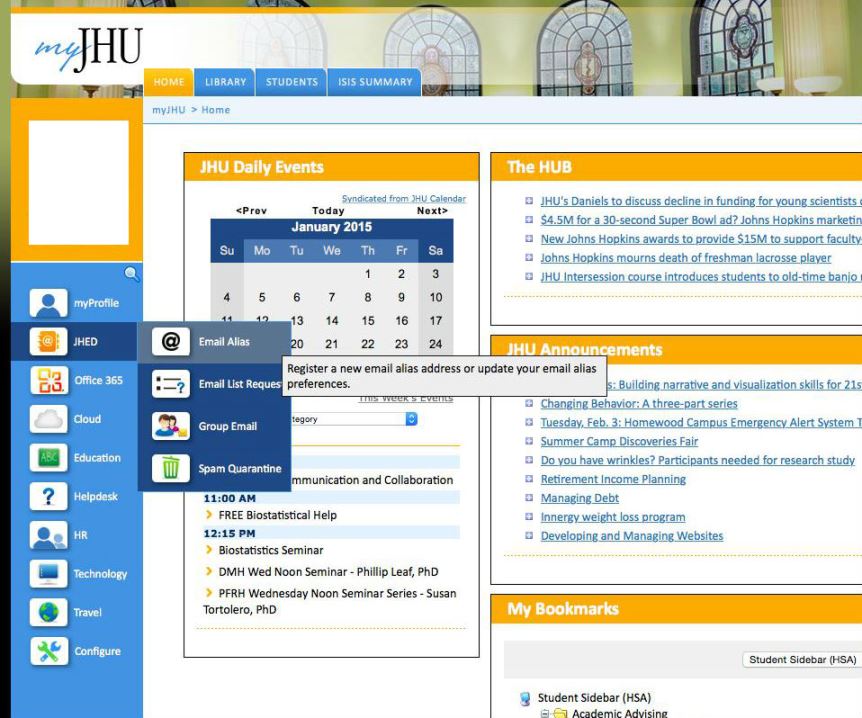Click the Student Sidebar (HSA) computer icon
The height and width of the screenshot is (718, 862).
[x=526, y=698]
